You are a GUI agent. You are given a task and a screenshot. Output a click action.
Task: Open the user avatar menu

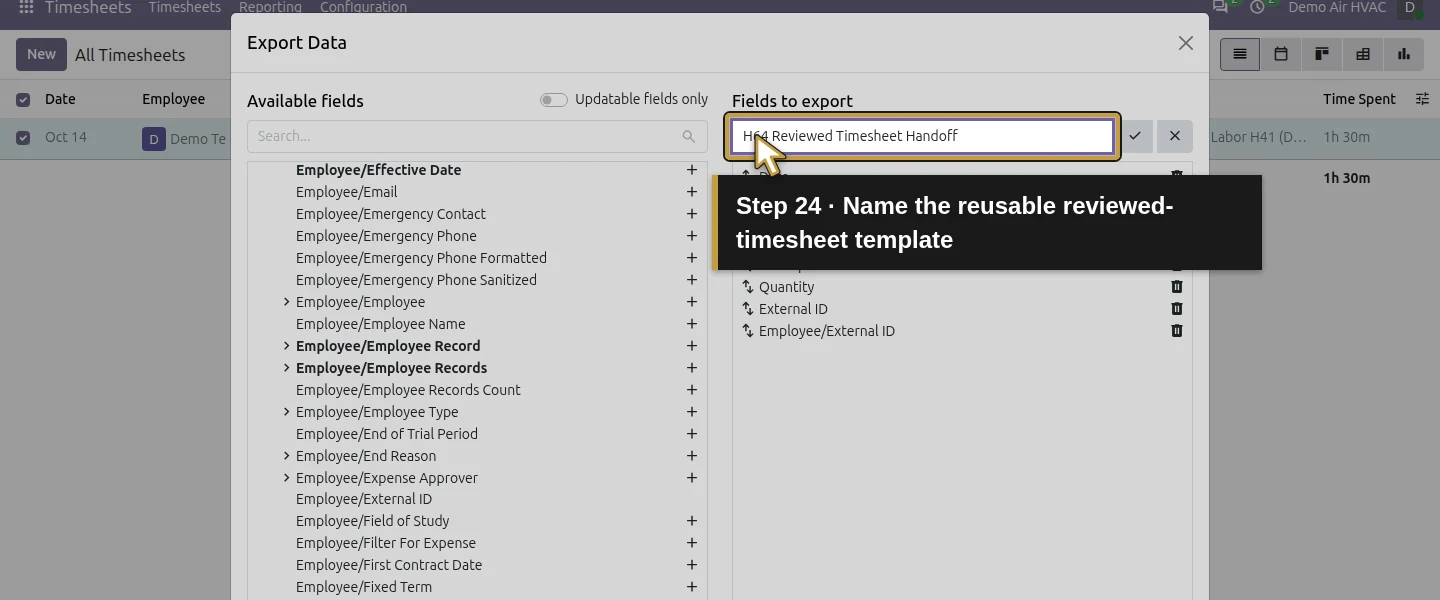[x=1410, y=7]
